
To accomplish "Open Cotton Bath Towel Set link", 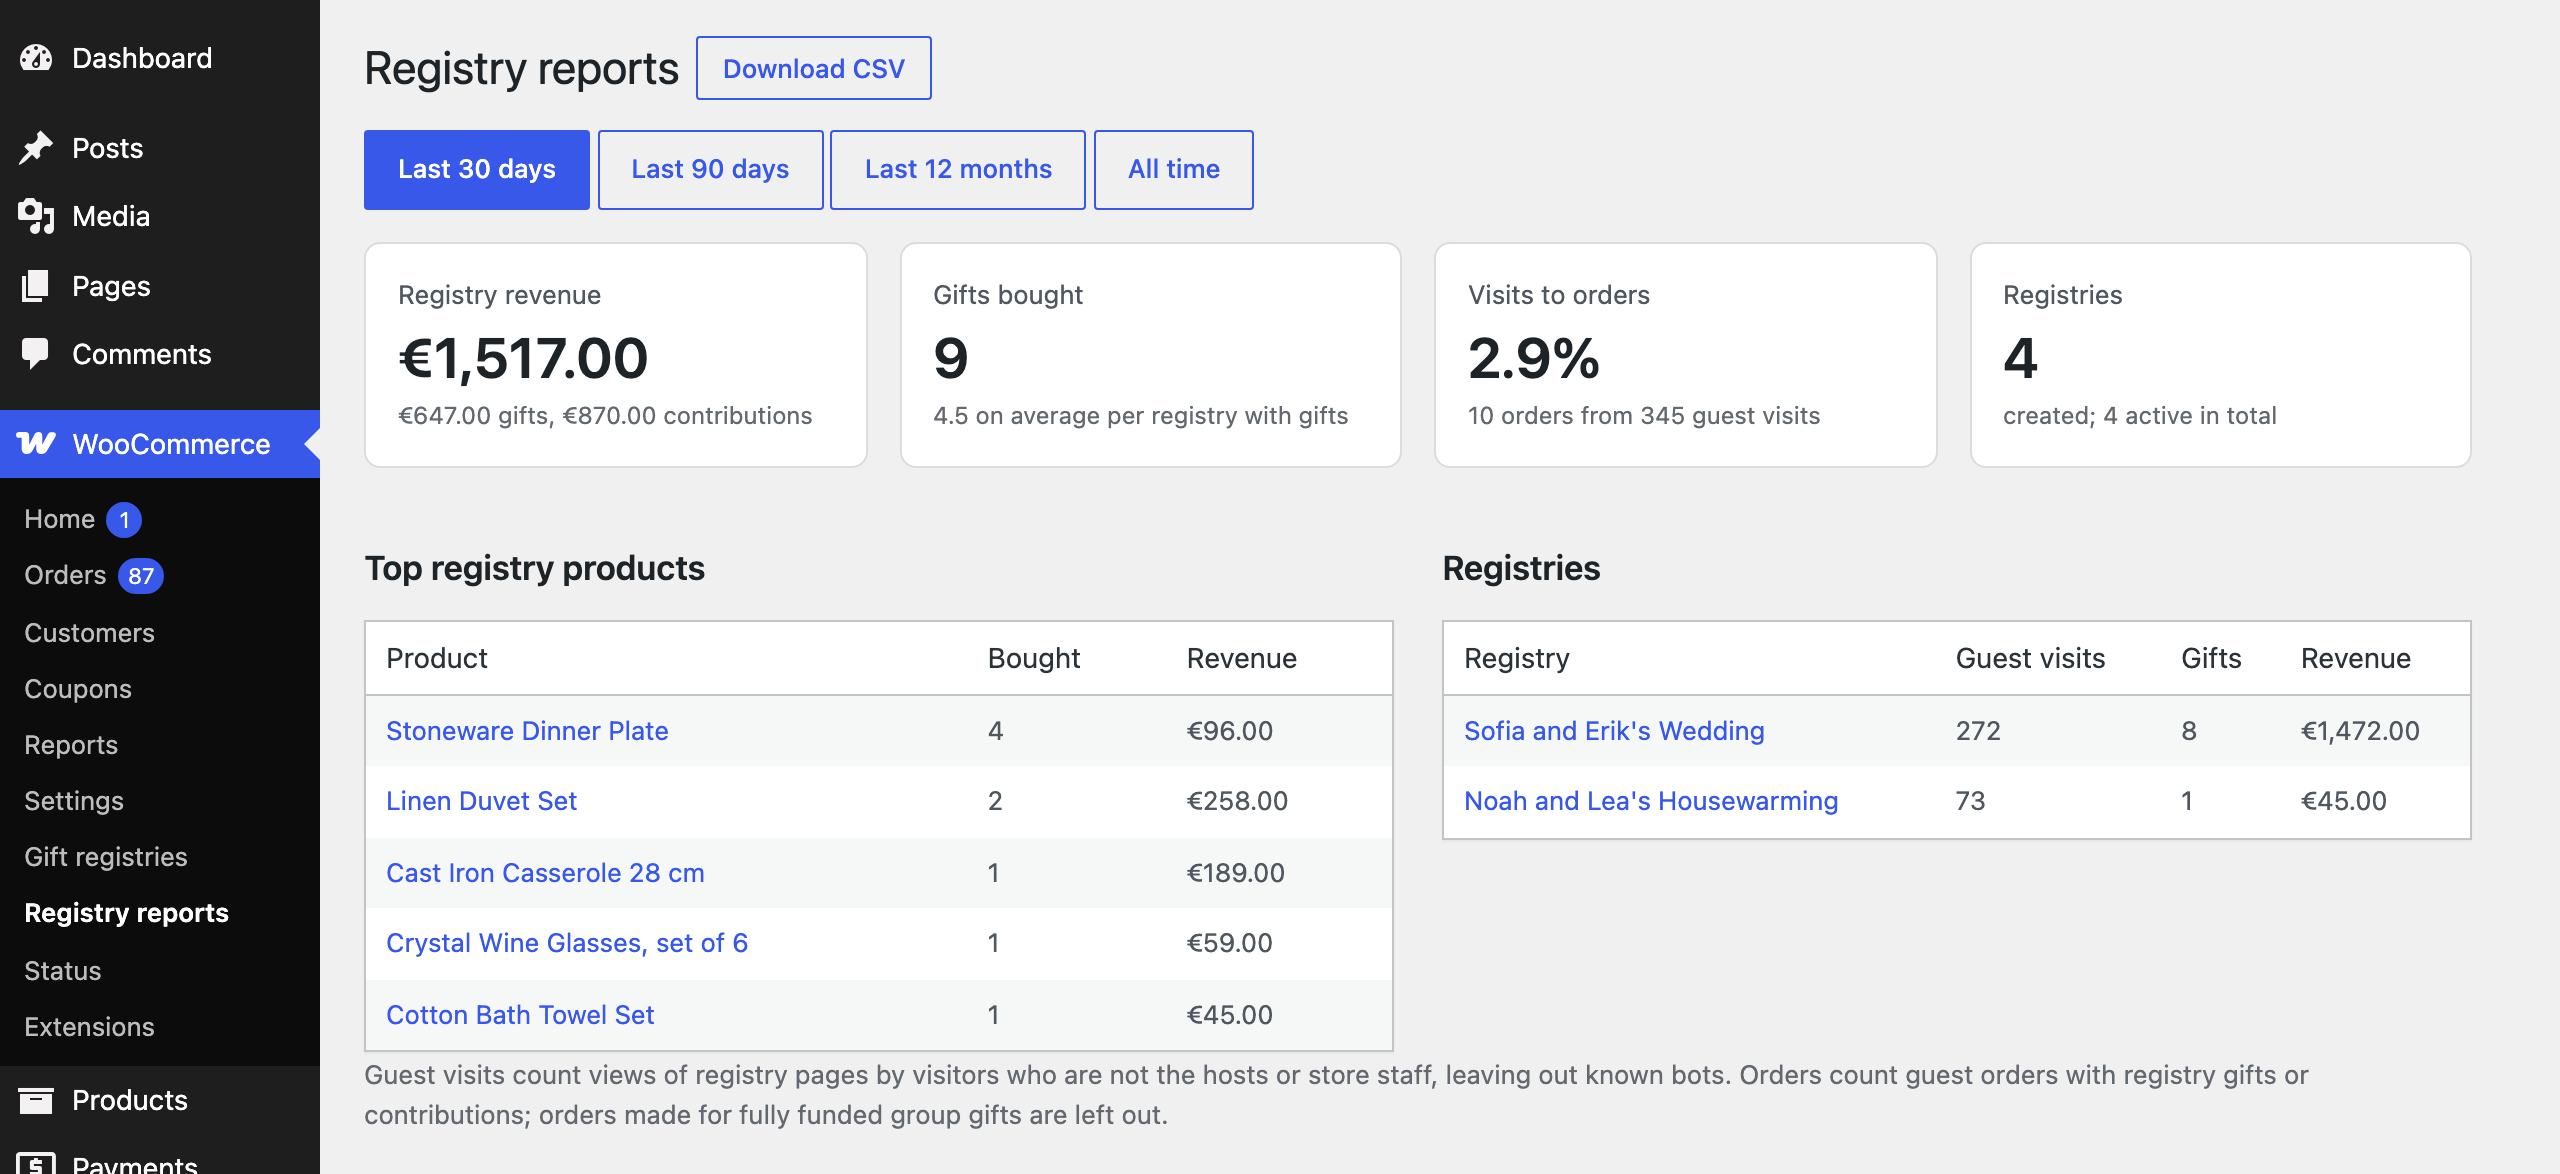I will click(520, 1015).
